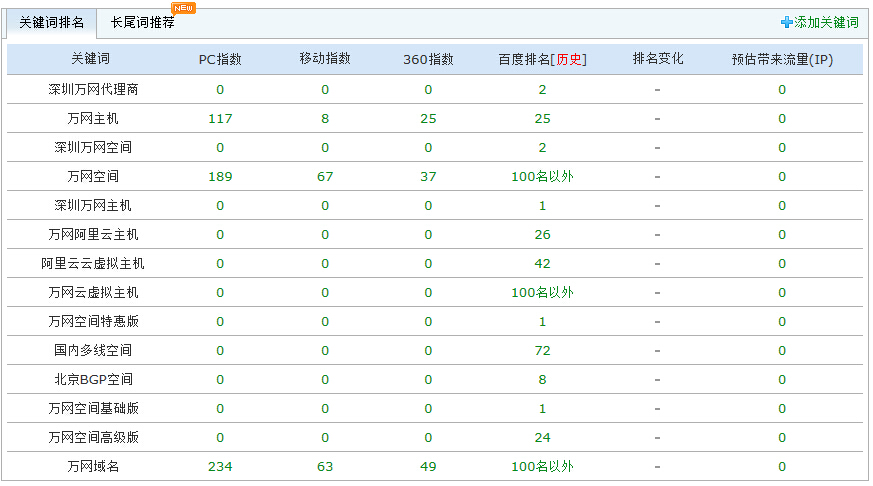Click 100名以外 in the 万网域名 row

542,467
